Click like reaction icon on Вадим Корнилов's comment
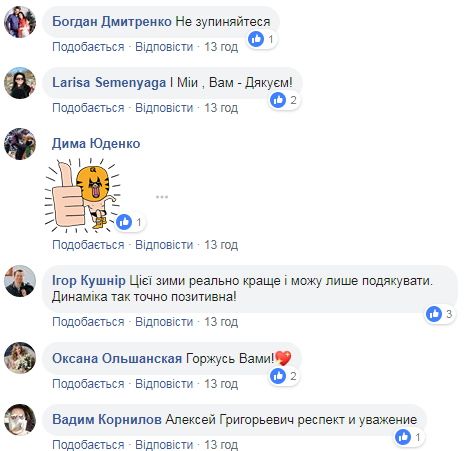Screen dimensions: 476x451 403,437
